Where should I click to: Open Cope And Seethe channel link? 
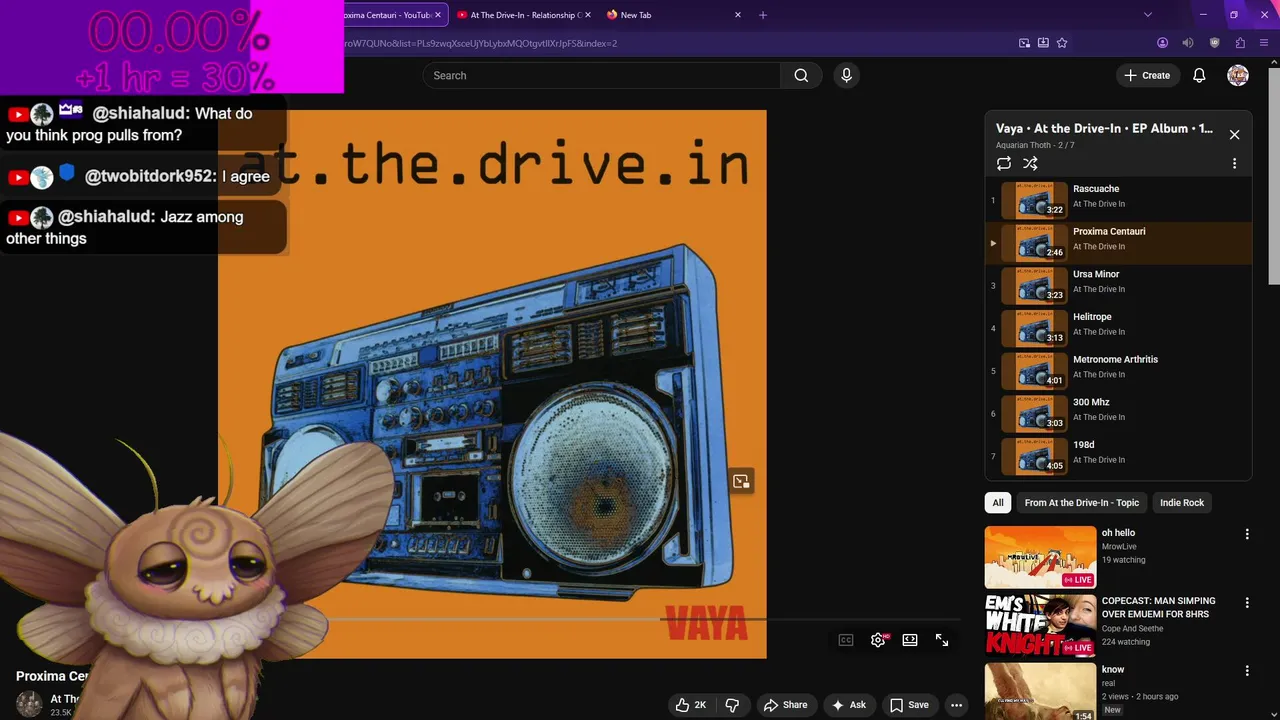coord(1132,629)
